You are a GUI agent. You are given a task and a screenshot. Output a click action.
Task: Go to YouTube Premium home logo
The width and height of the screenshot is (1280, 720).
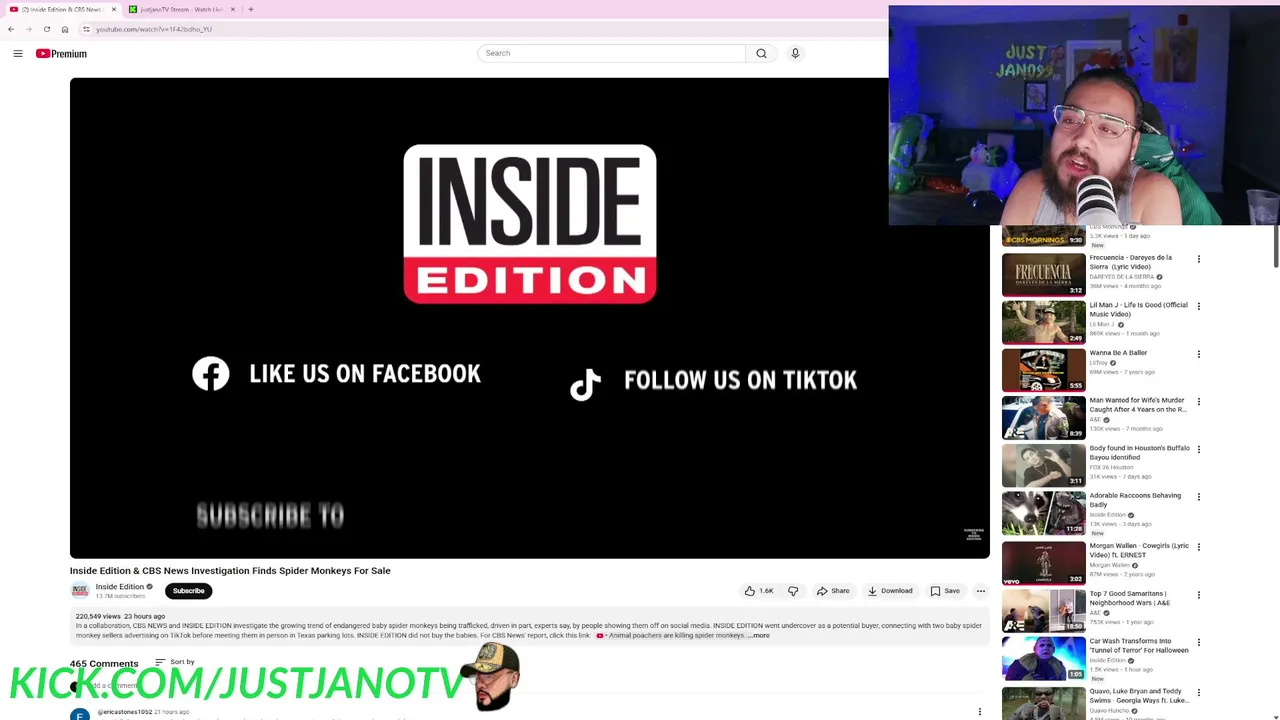point(62,54)
